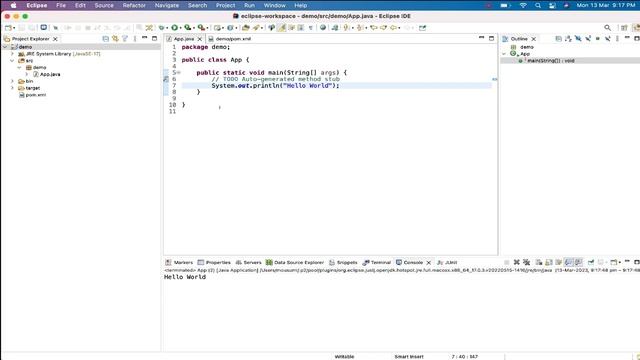Click the Pin Console icon

[x=591, y=262]
